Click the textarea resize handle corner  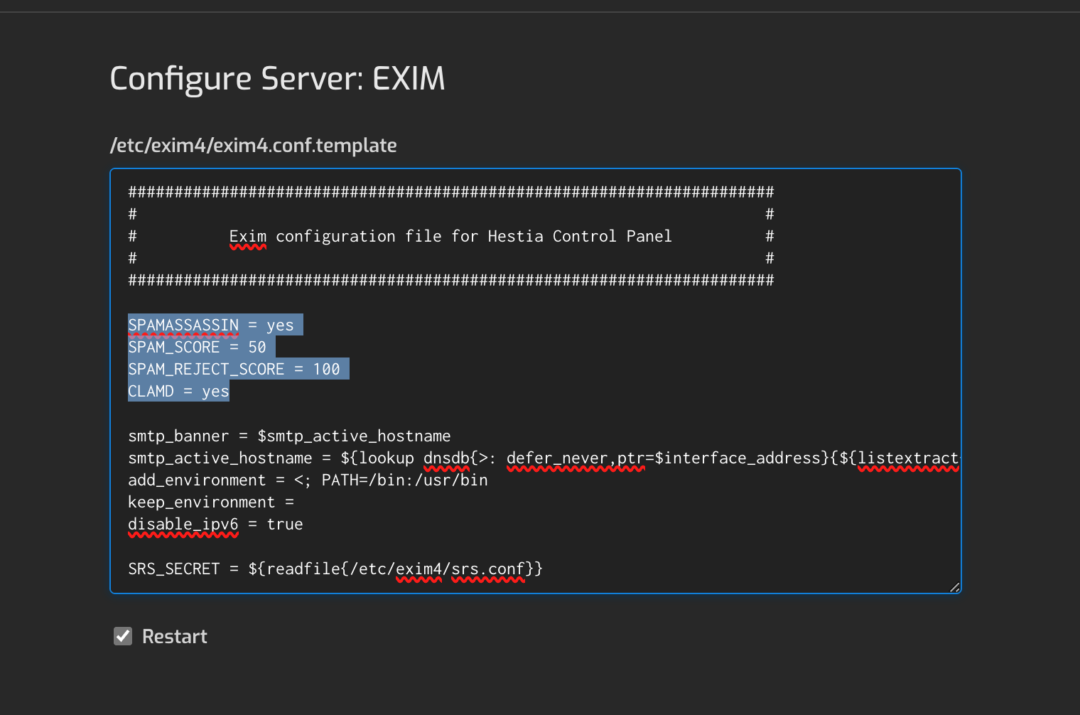[954, 587]
